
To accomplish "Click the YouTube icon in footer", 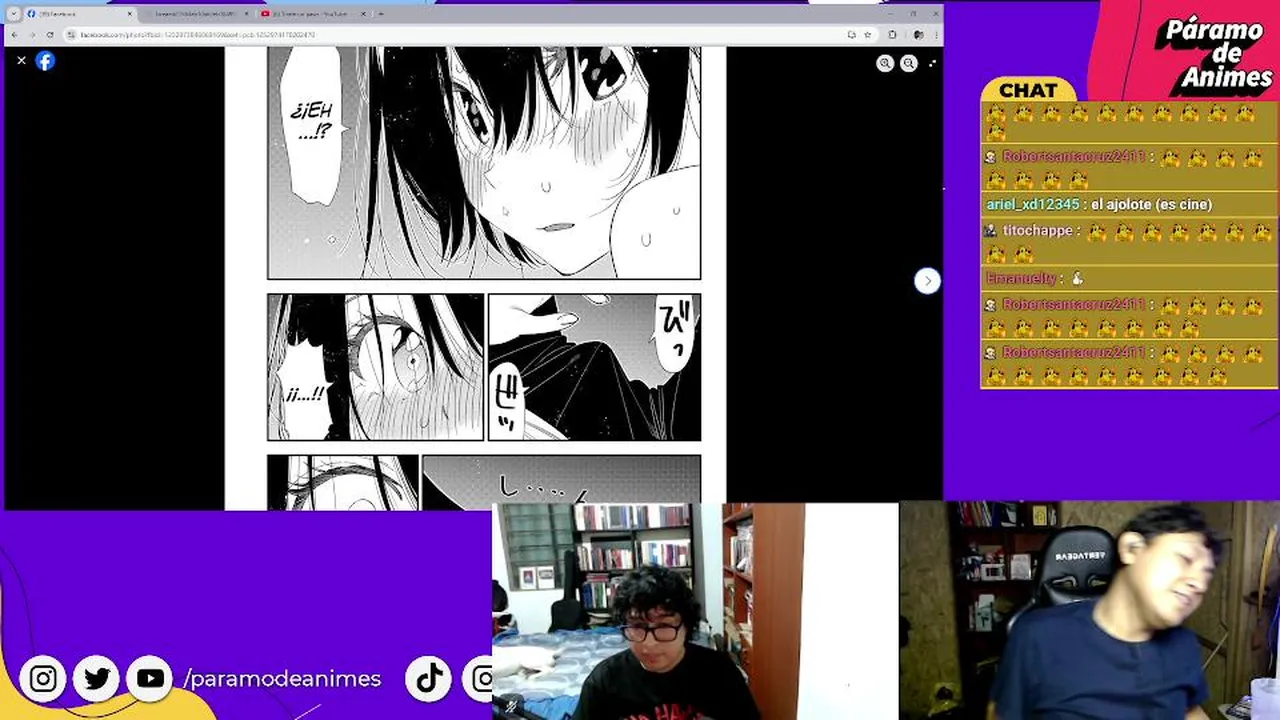I will tap(150, 679).
